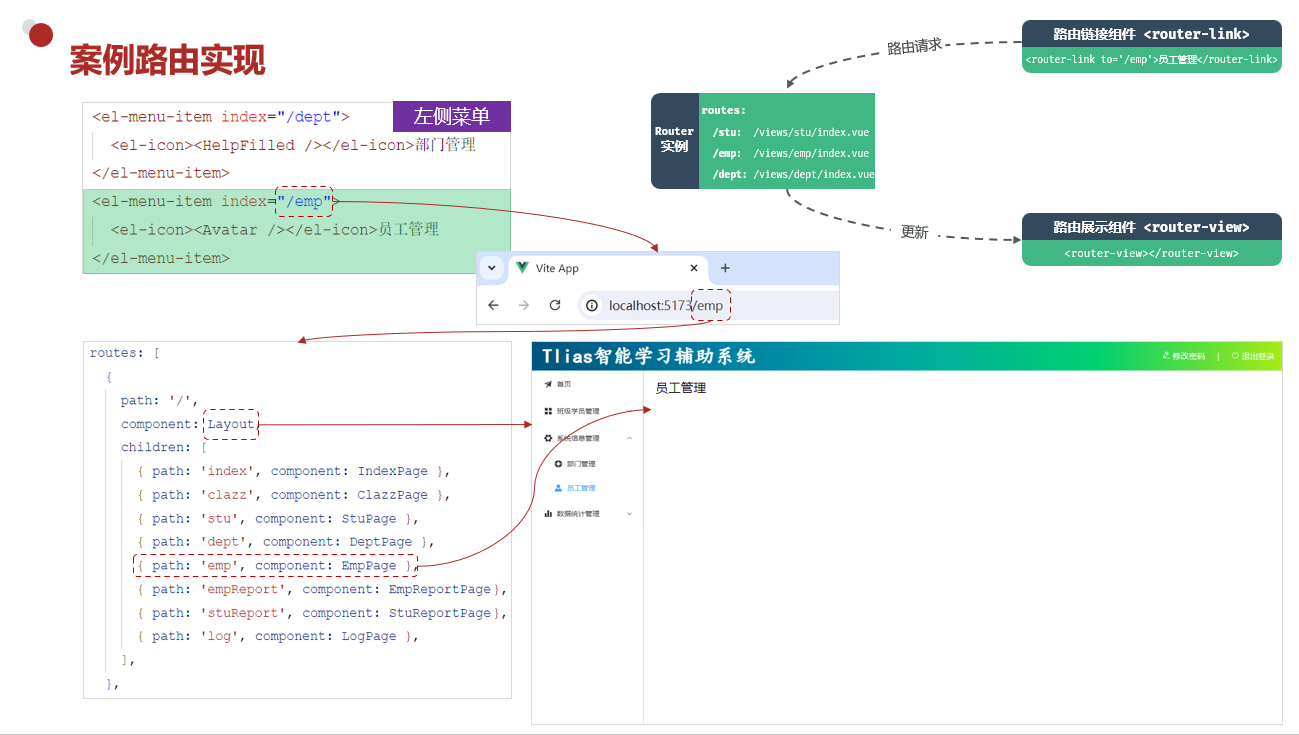Select the 首页 home icon in sidebar

(549, 383)
